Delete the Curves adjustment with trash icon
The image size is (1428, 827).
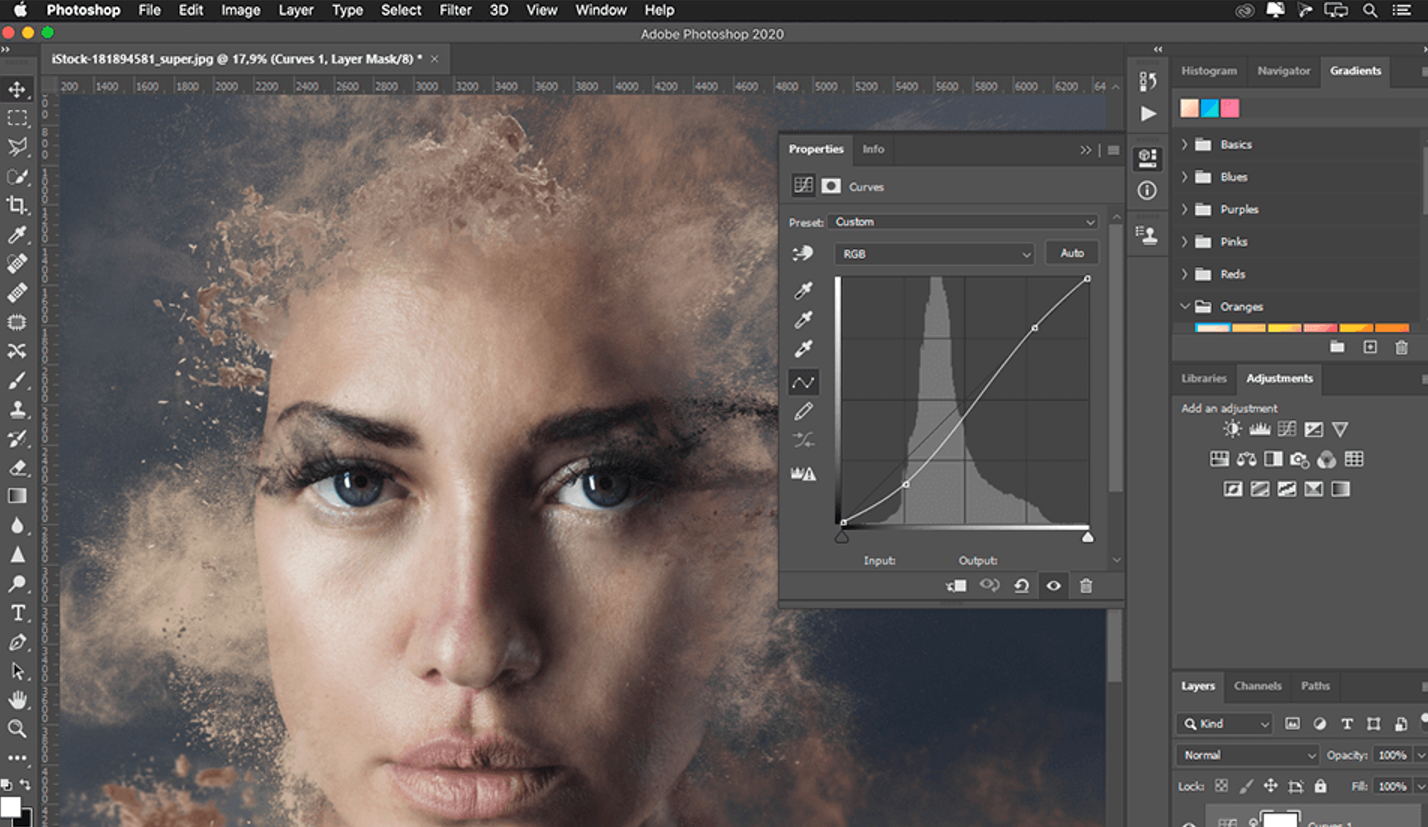1086,586
